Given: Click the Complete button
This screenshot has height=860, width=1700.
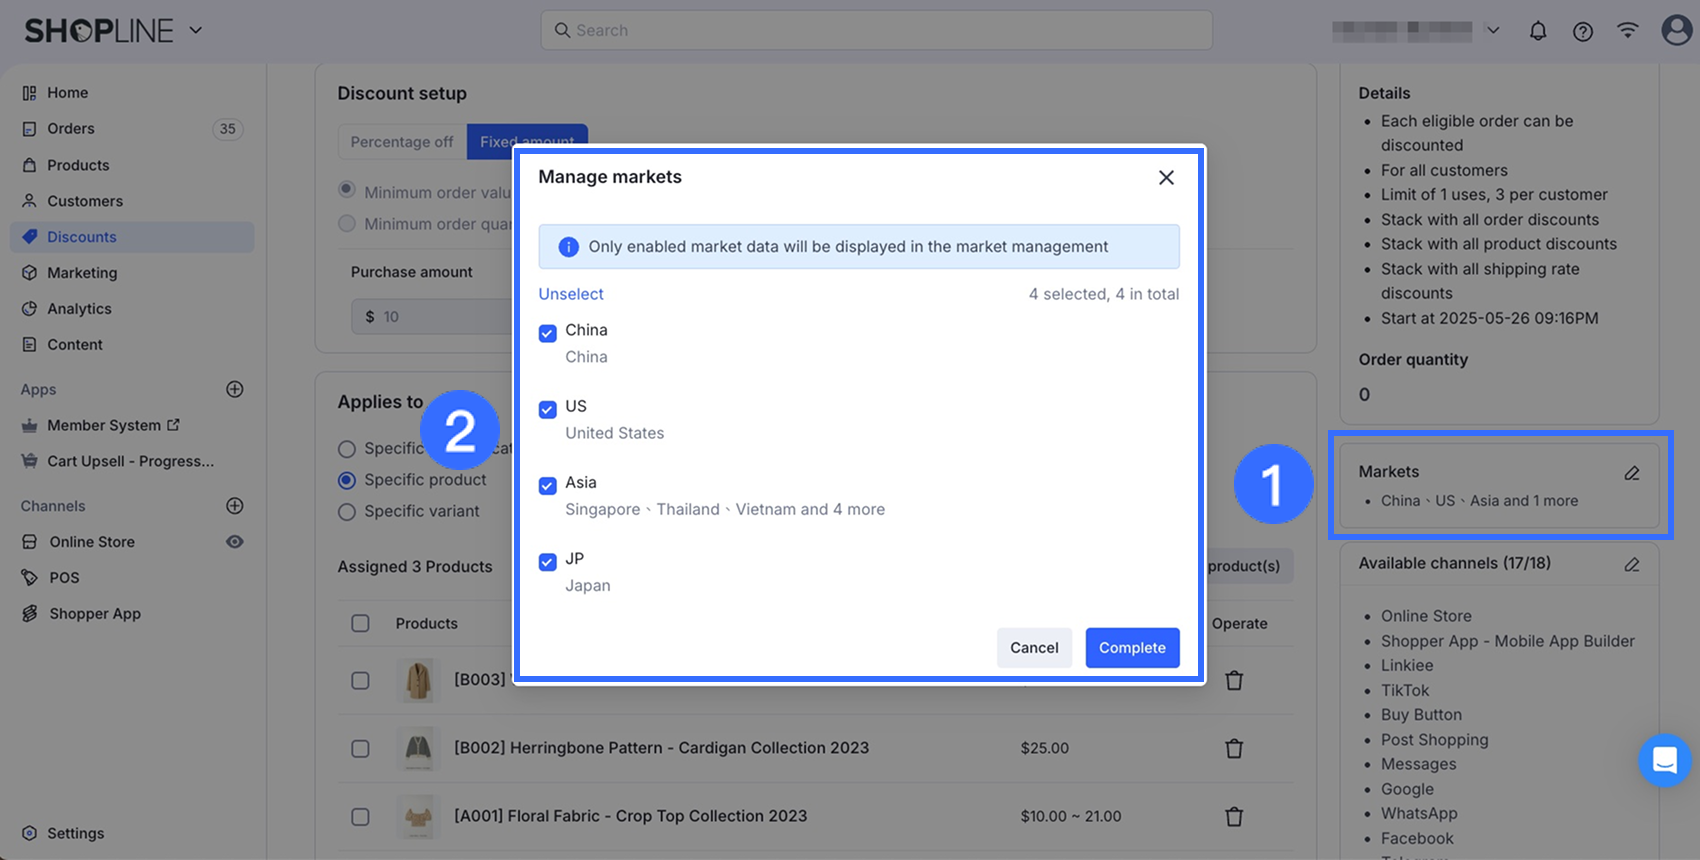Looking at the screenshot, I should click(x=1132, y=648).
